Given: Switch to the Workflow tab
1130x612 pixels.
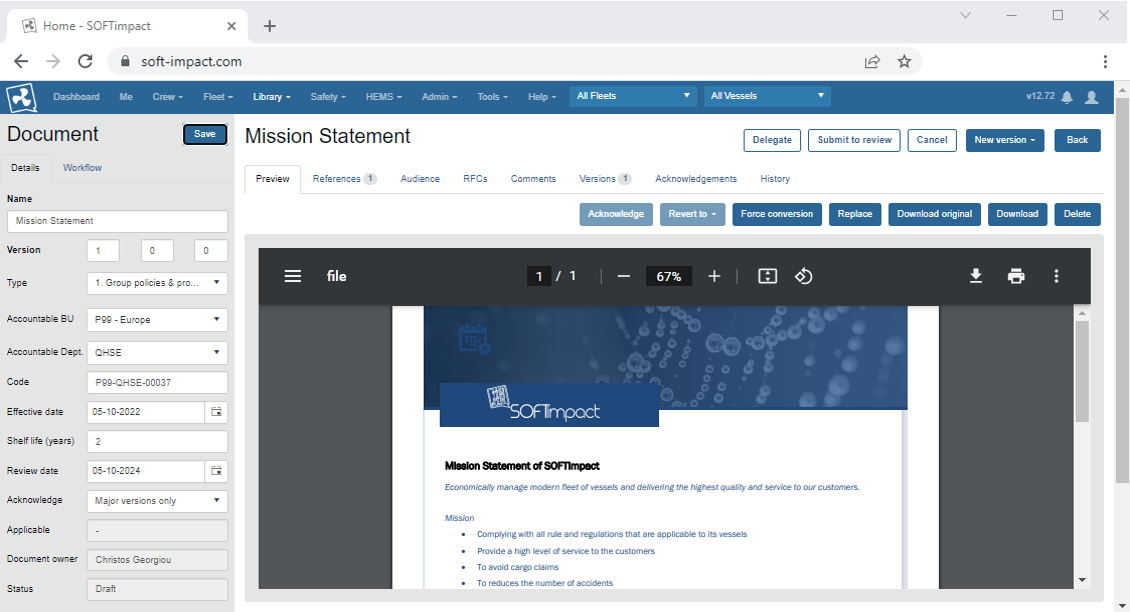Looking at the screenshot, I should pos(82,168).
